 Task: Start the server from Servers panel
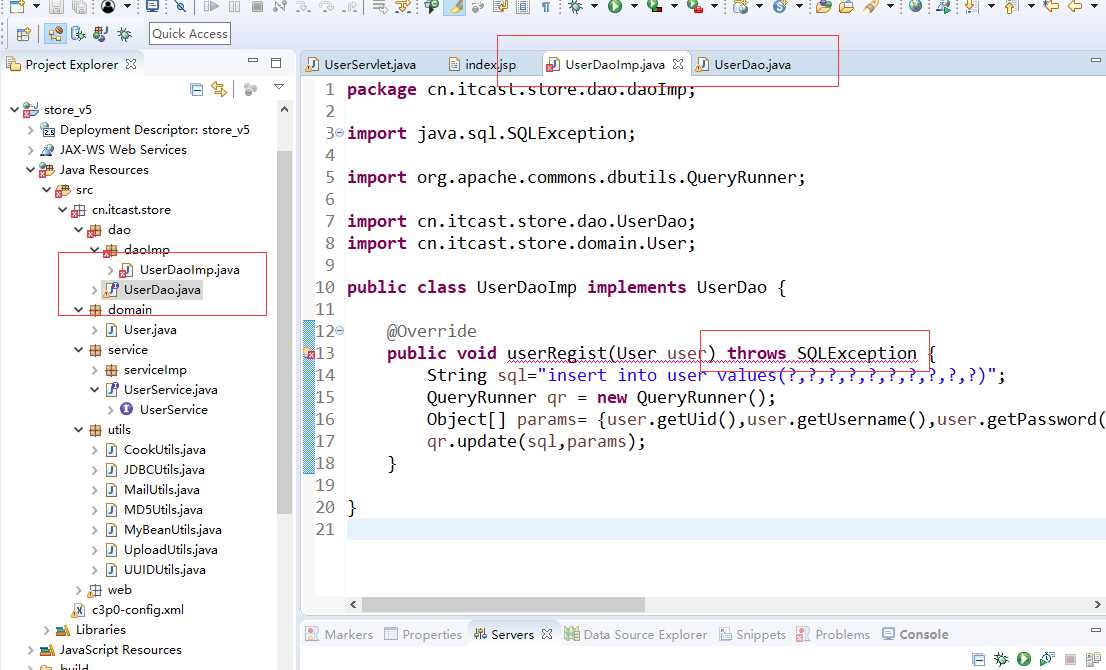tap(1024, 659)
